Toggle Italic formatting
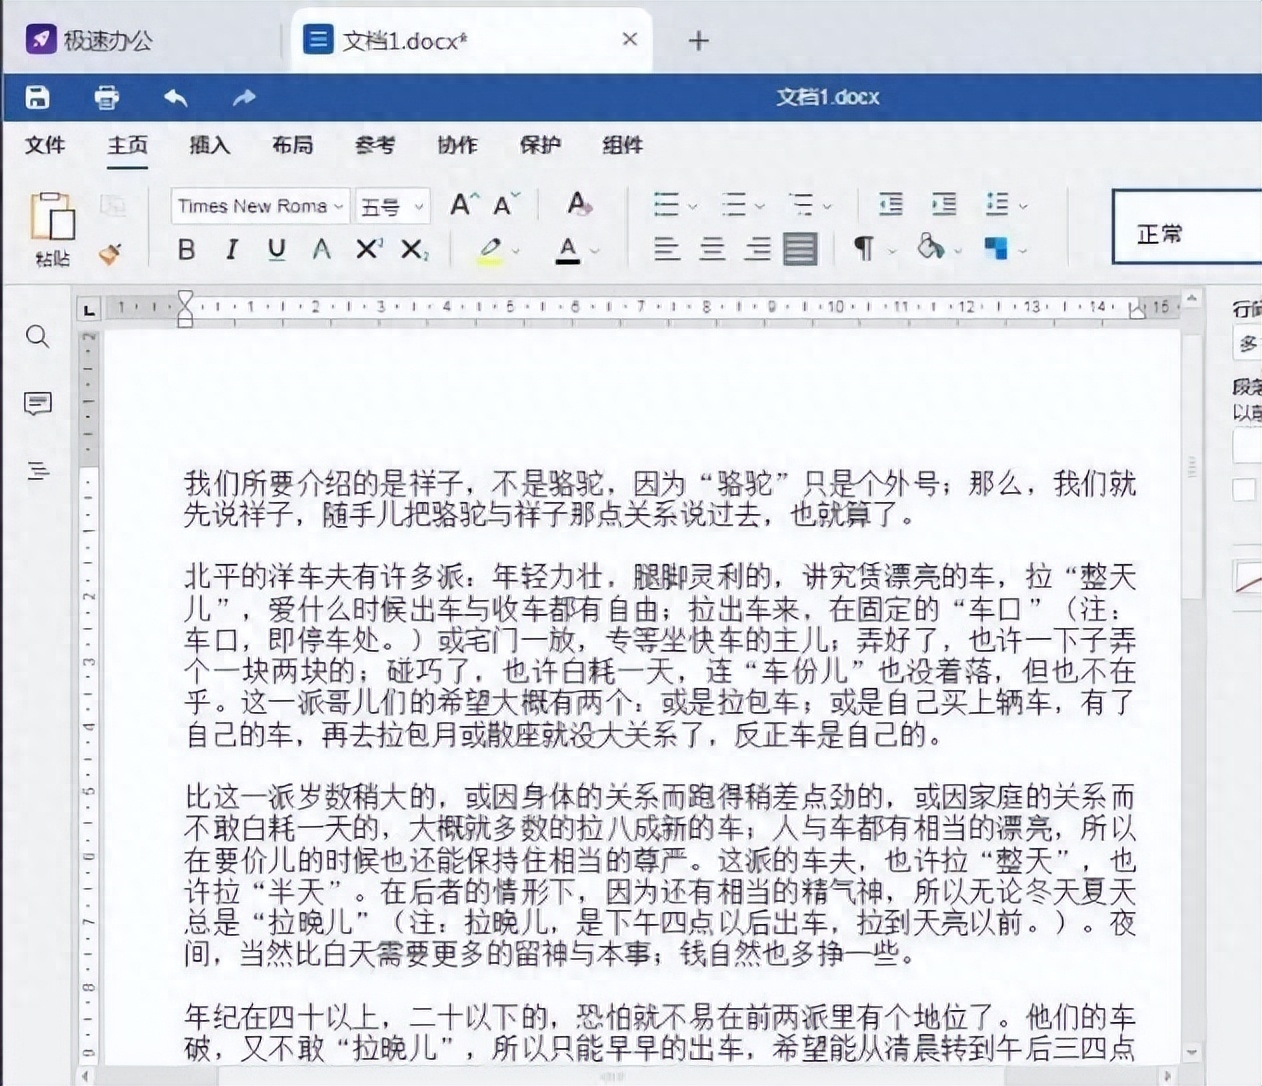Viewport: 1262px width, 1086px height. click(x=231, y=250)
